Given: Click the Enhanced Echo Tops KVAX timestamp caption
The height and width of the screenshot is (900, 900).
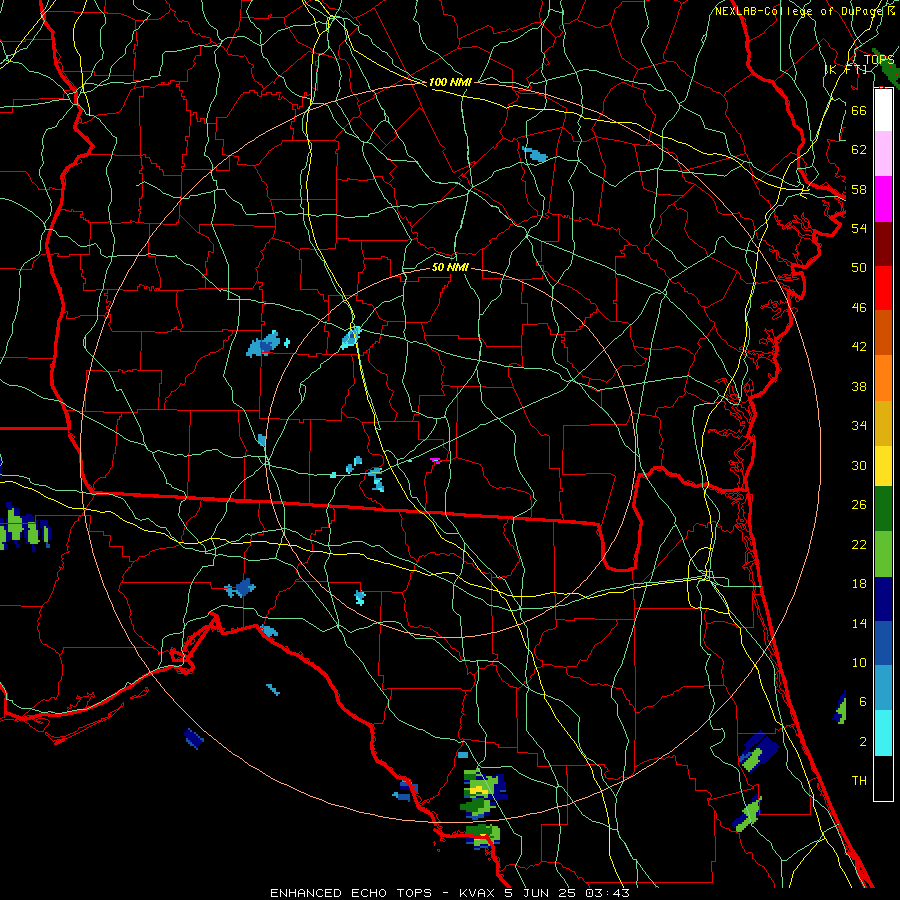Looking at the screenshot, I should click(450, 893).
